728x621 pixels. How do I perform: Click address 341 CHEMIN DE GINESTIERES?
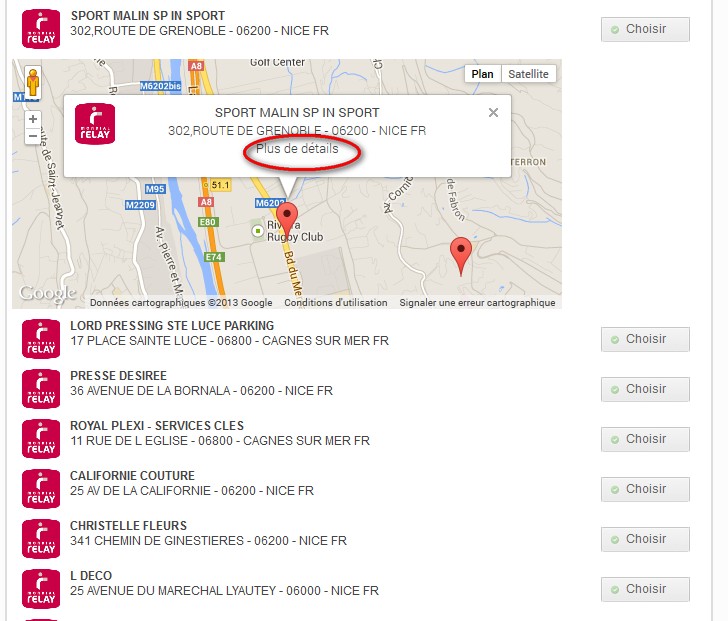coord(208,541)
